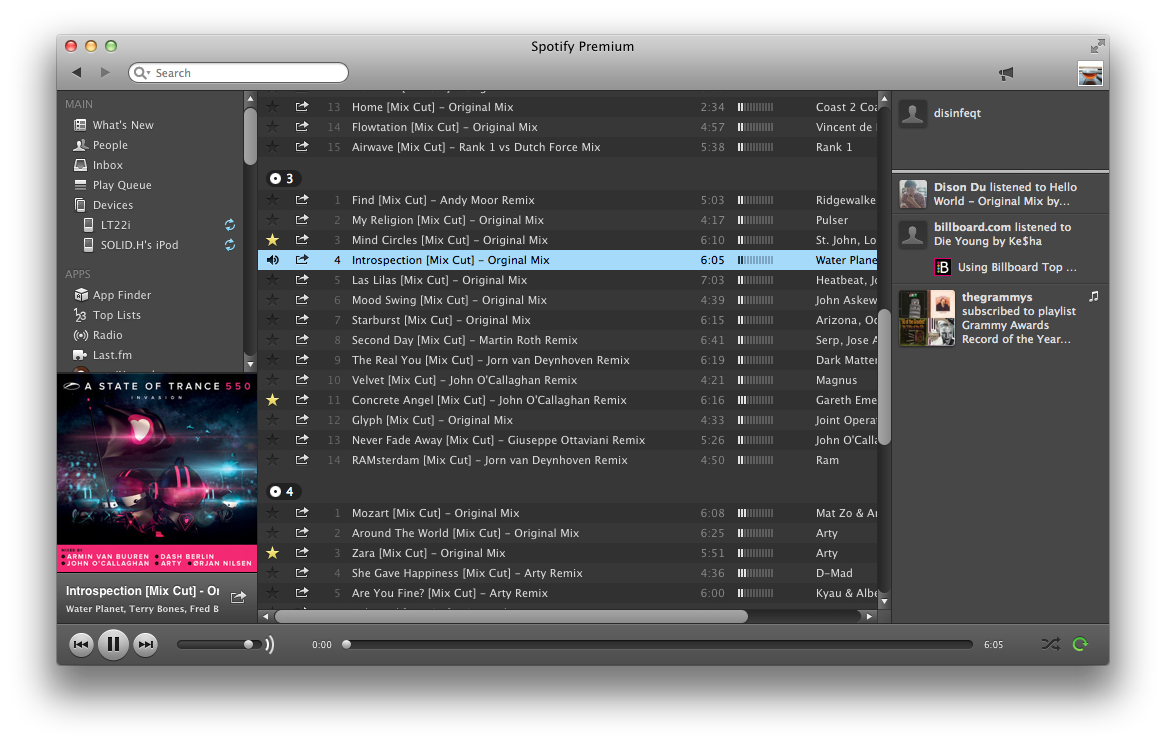Star the track Find [Mix Cut]
The image size is (1166, 744).
tap(273, 200)
